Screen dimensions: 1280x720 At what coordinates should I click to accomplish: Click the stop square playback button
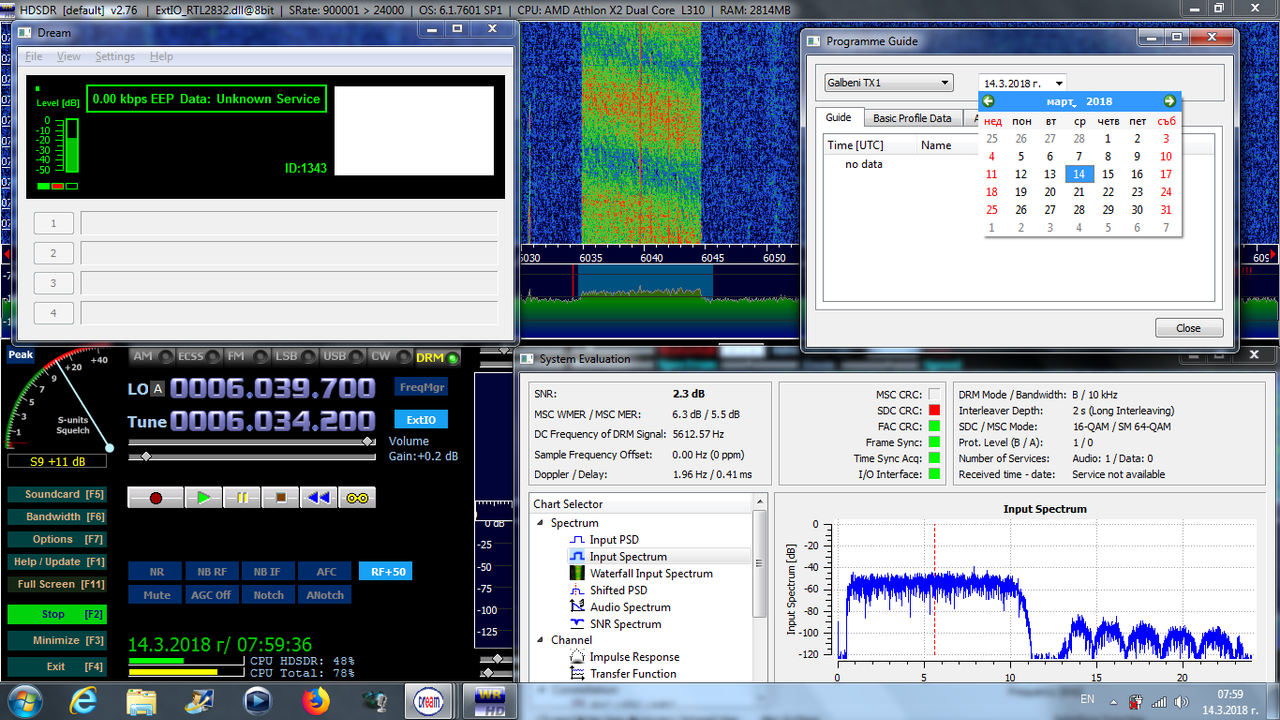coord(281,497)
